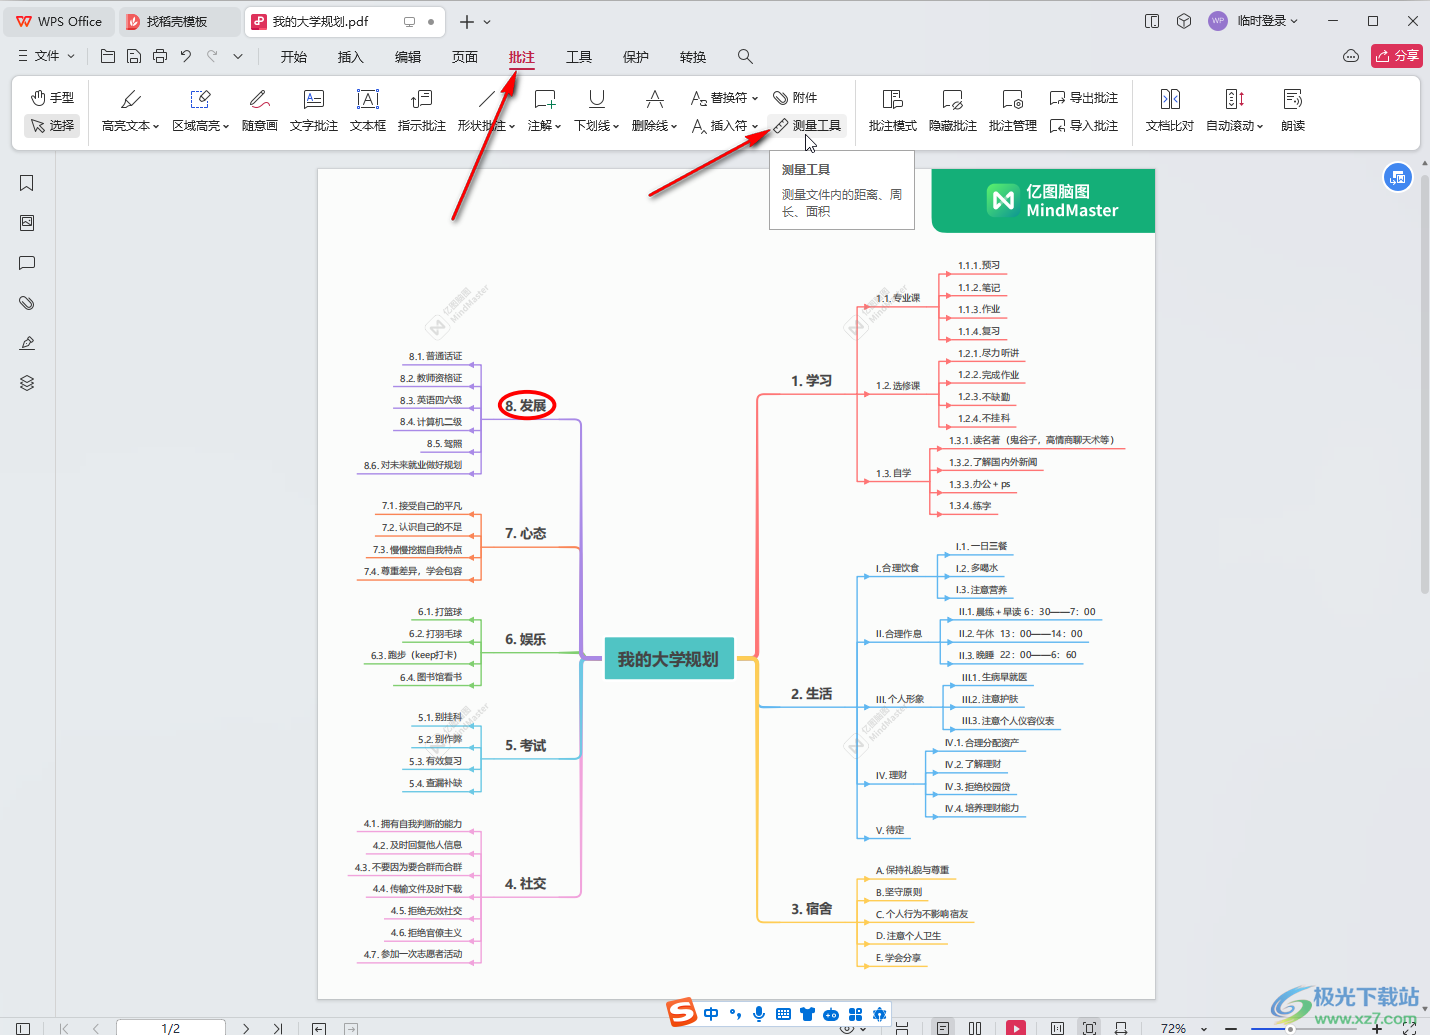Switch to the Start tab
The height and width of the screenshot is (1035, 1430).
point(294,57)
